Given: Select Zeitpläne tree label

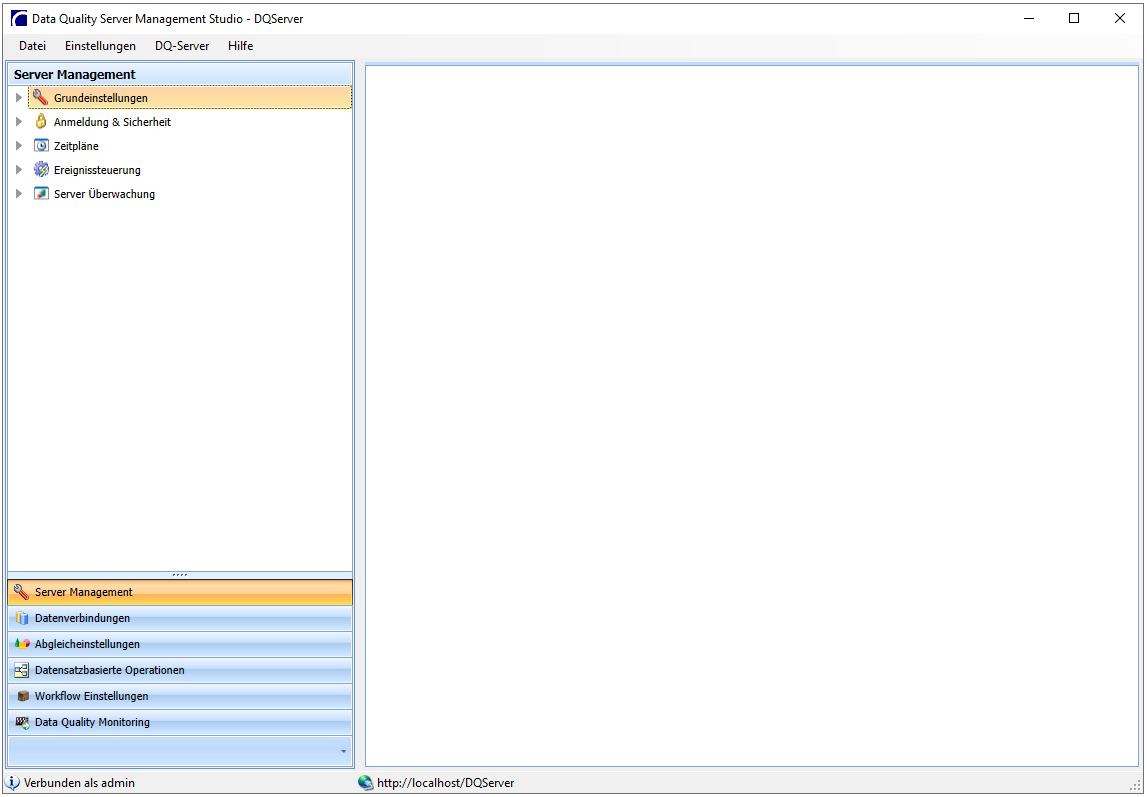Looking at the screenshot, I should [x=76, y=146].
